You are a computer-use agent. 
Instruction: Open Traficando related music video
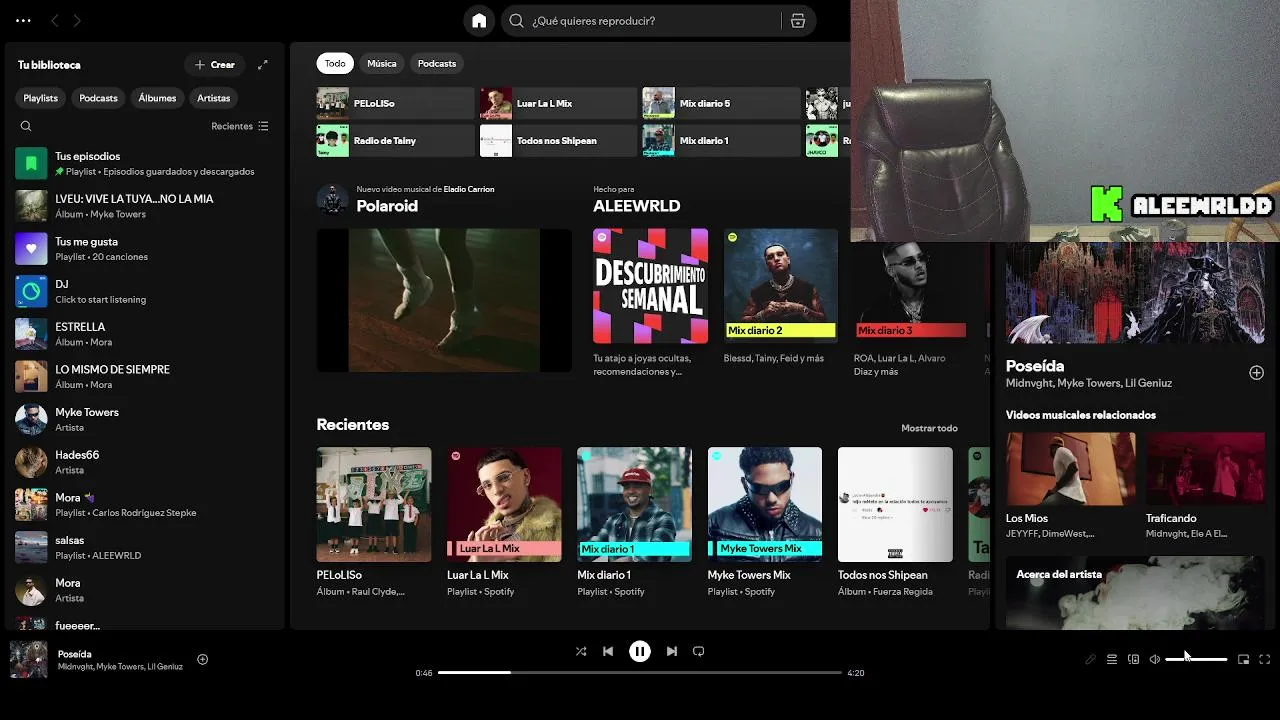tap(1206, 485)
